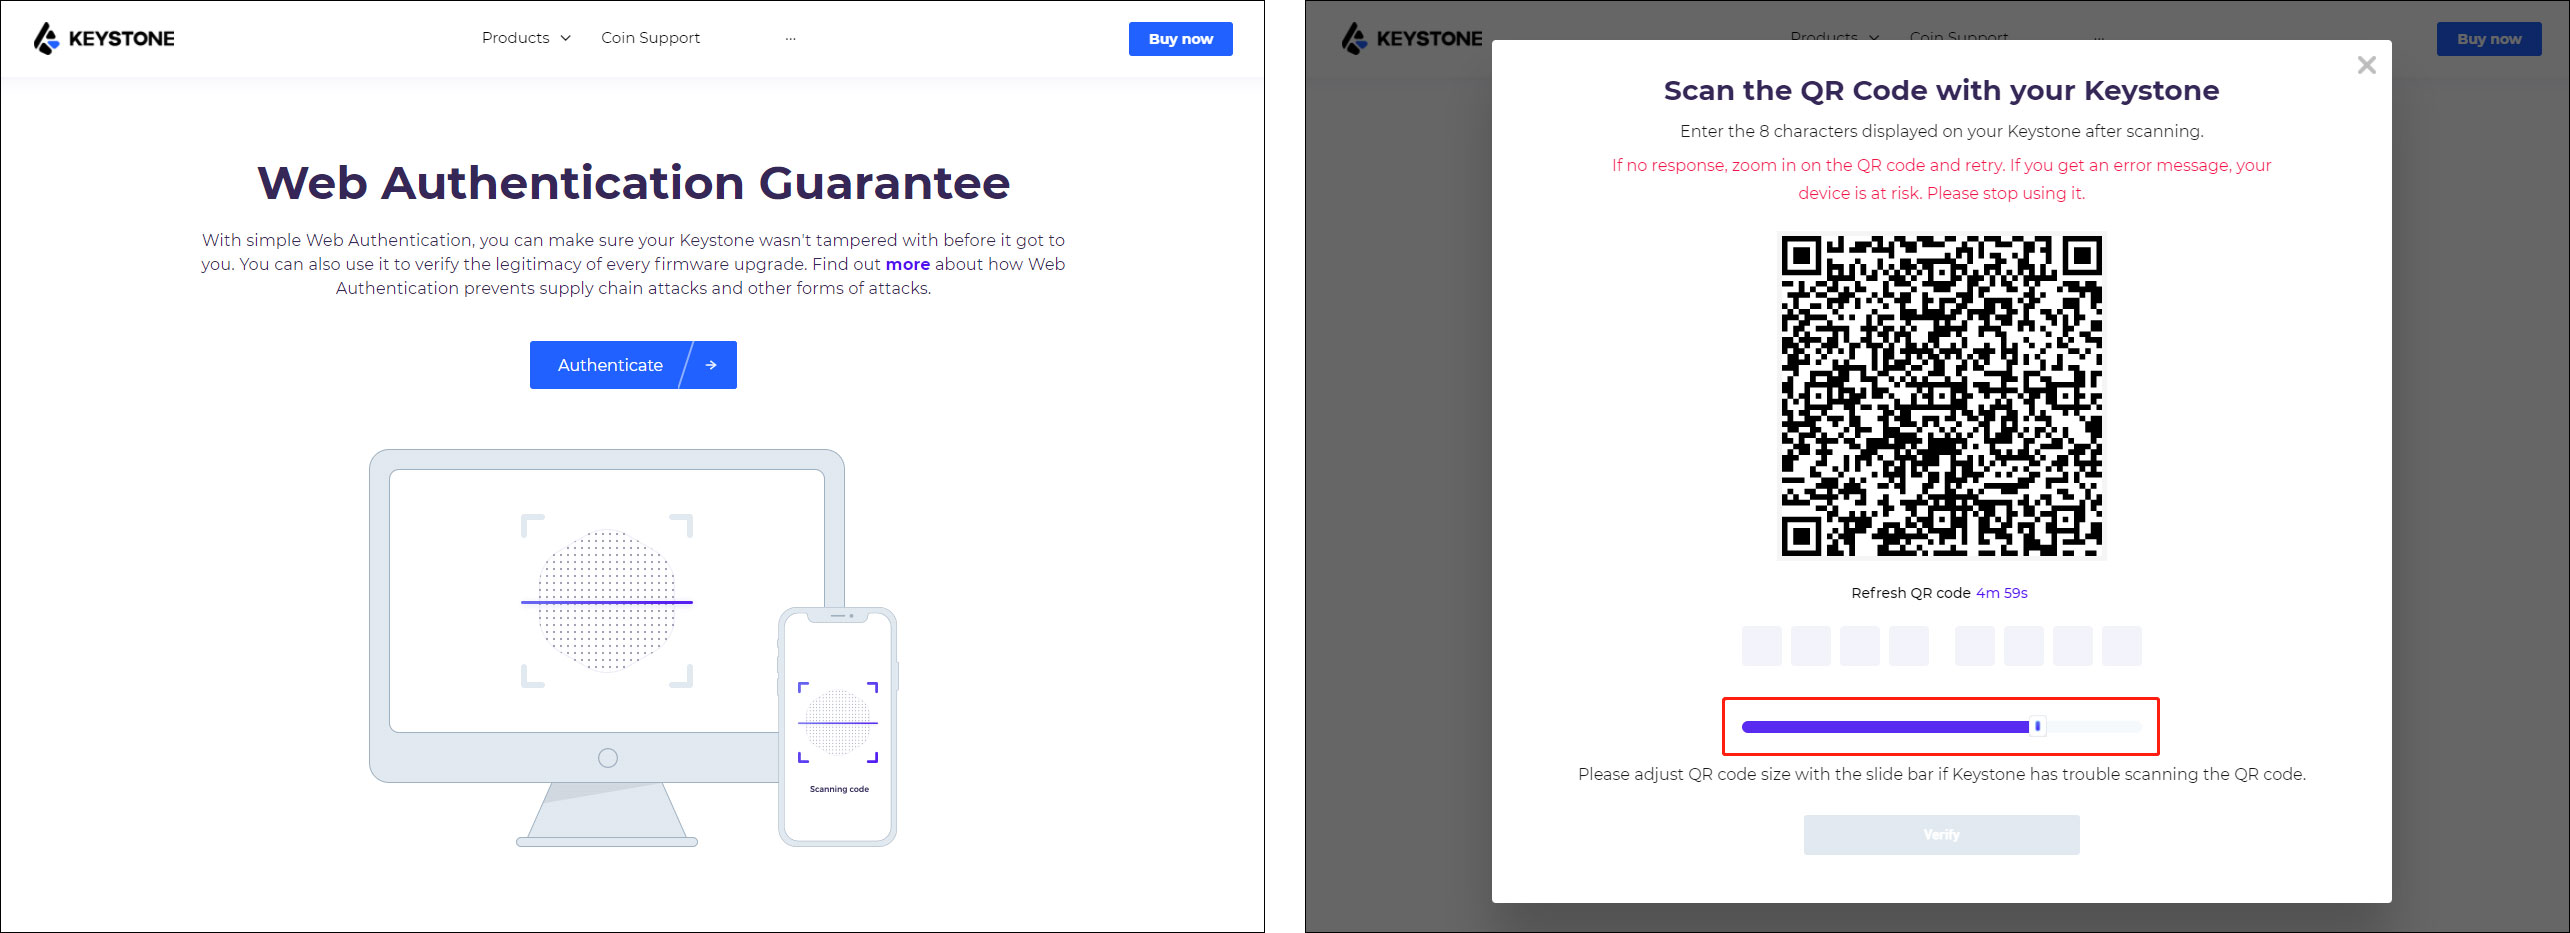Click the first character input box
Screen dimensions: 2570x933
(1762, 645)
